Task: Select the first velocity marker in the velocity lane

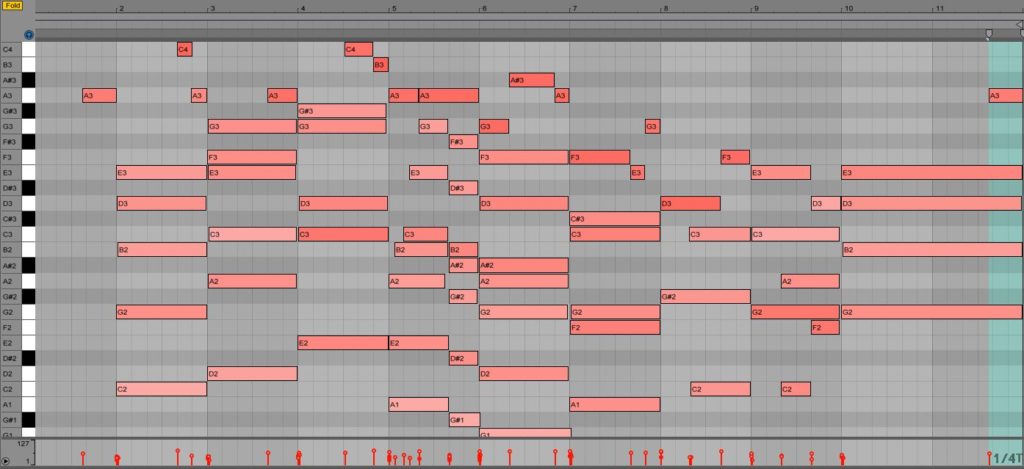Action: (x=84, y=457)
